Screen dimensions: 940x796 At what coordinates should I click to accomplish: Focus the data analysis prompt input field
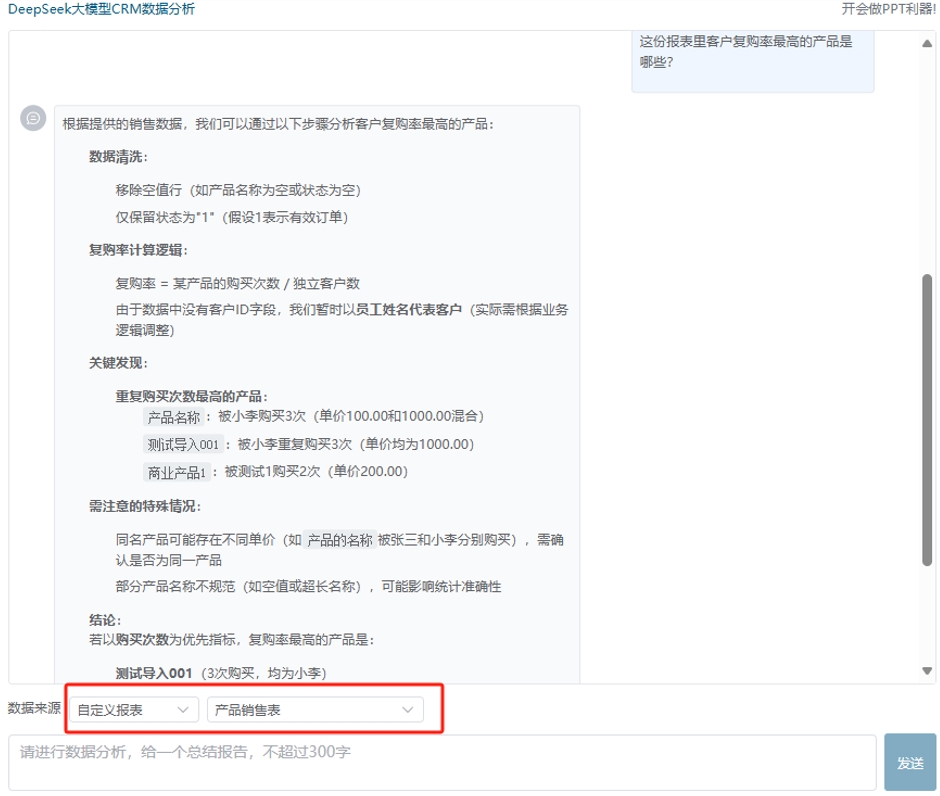(x=442, y=762)
